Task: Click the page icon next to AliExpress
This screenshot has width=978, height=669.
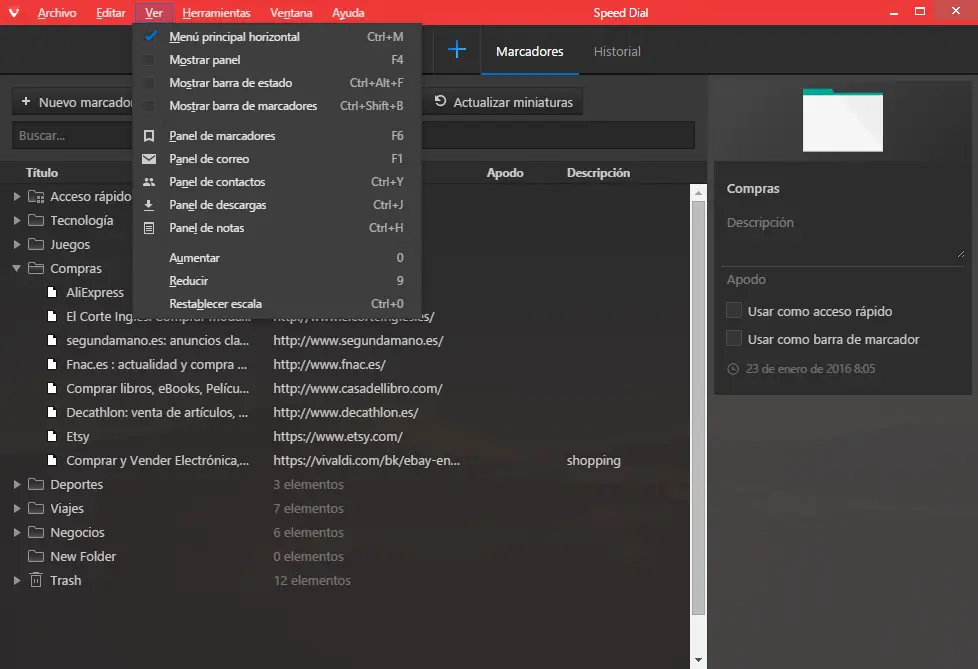Action: click(52, 292)
